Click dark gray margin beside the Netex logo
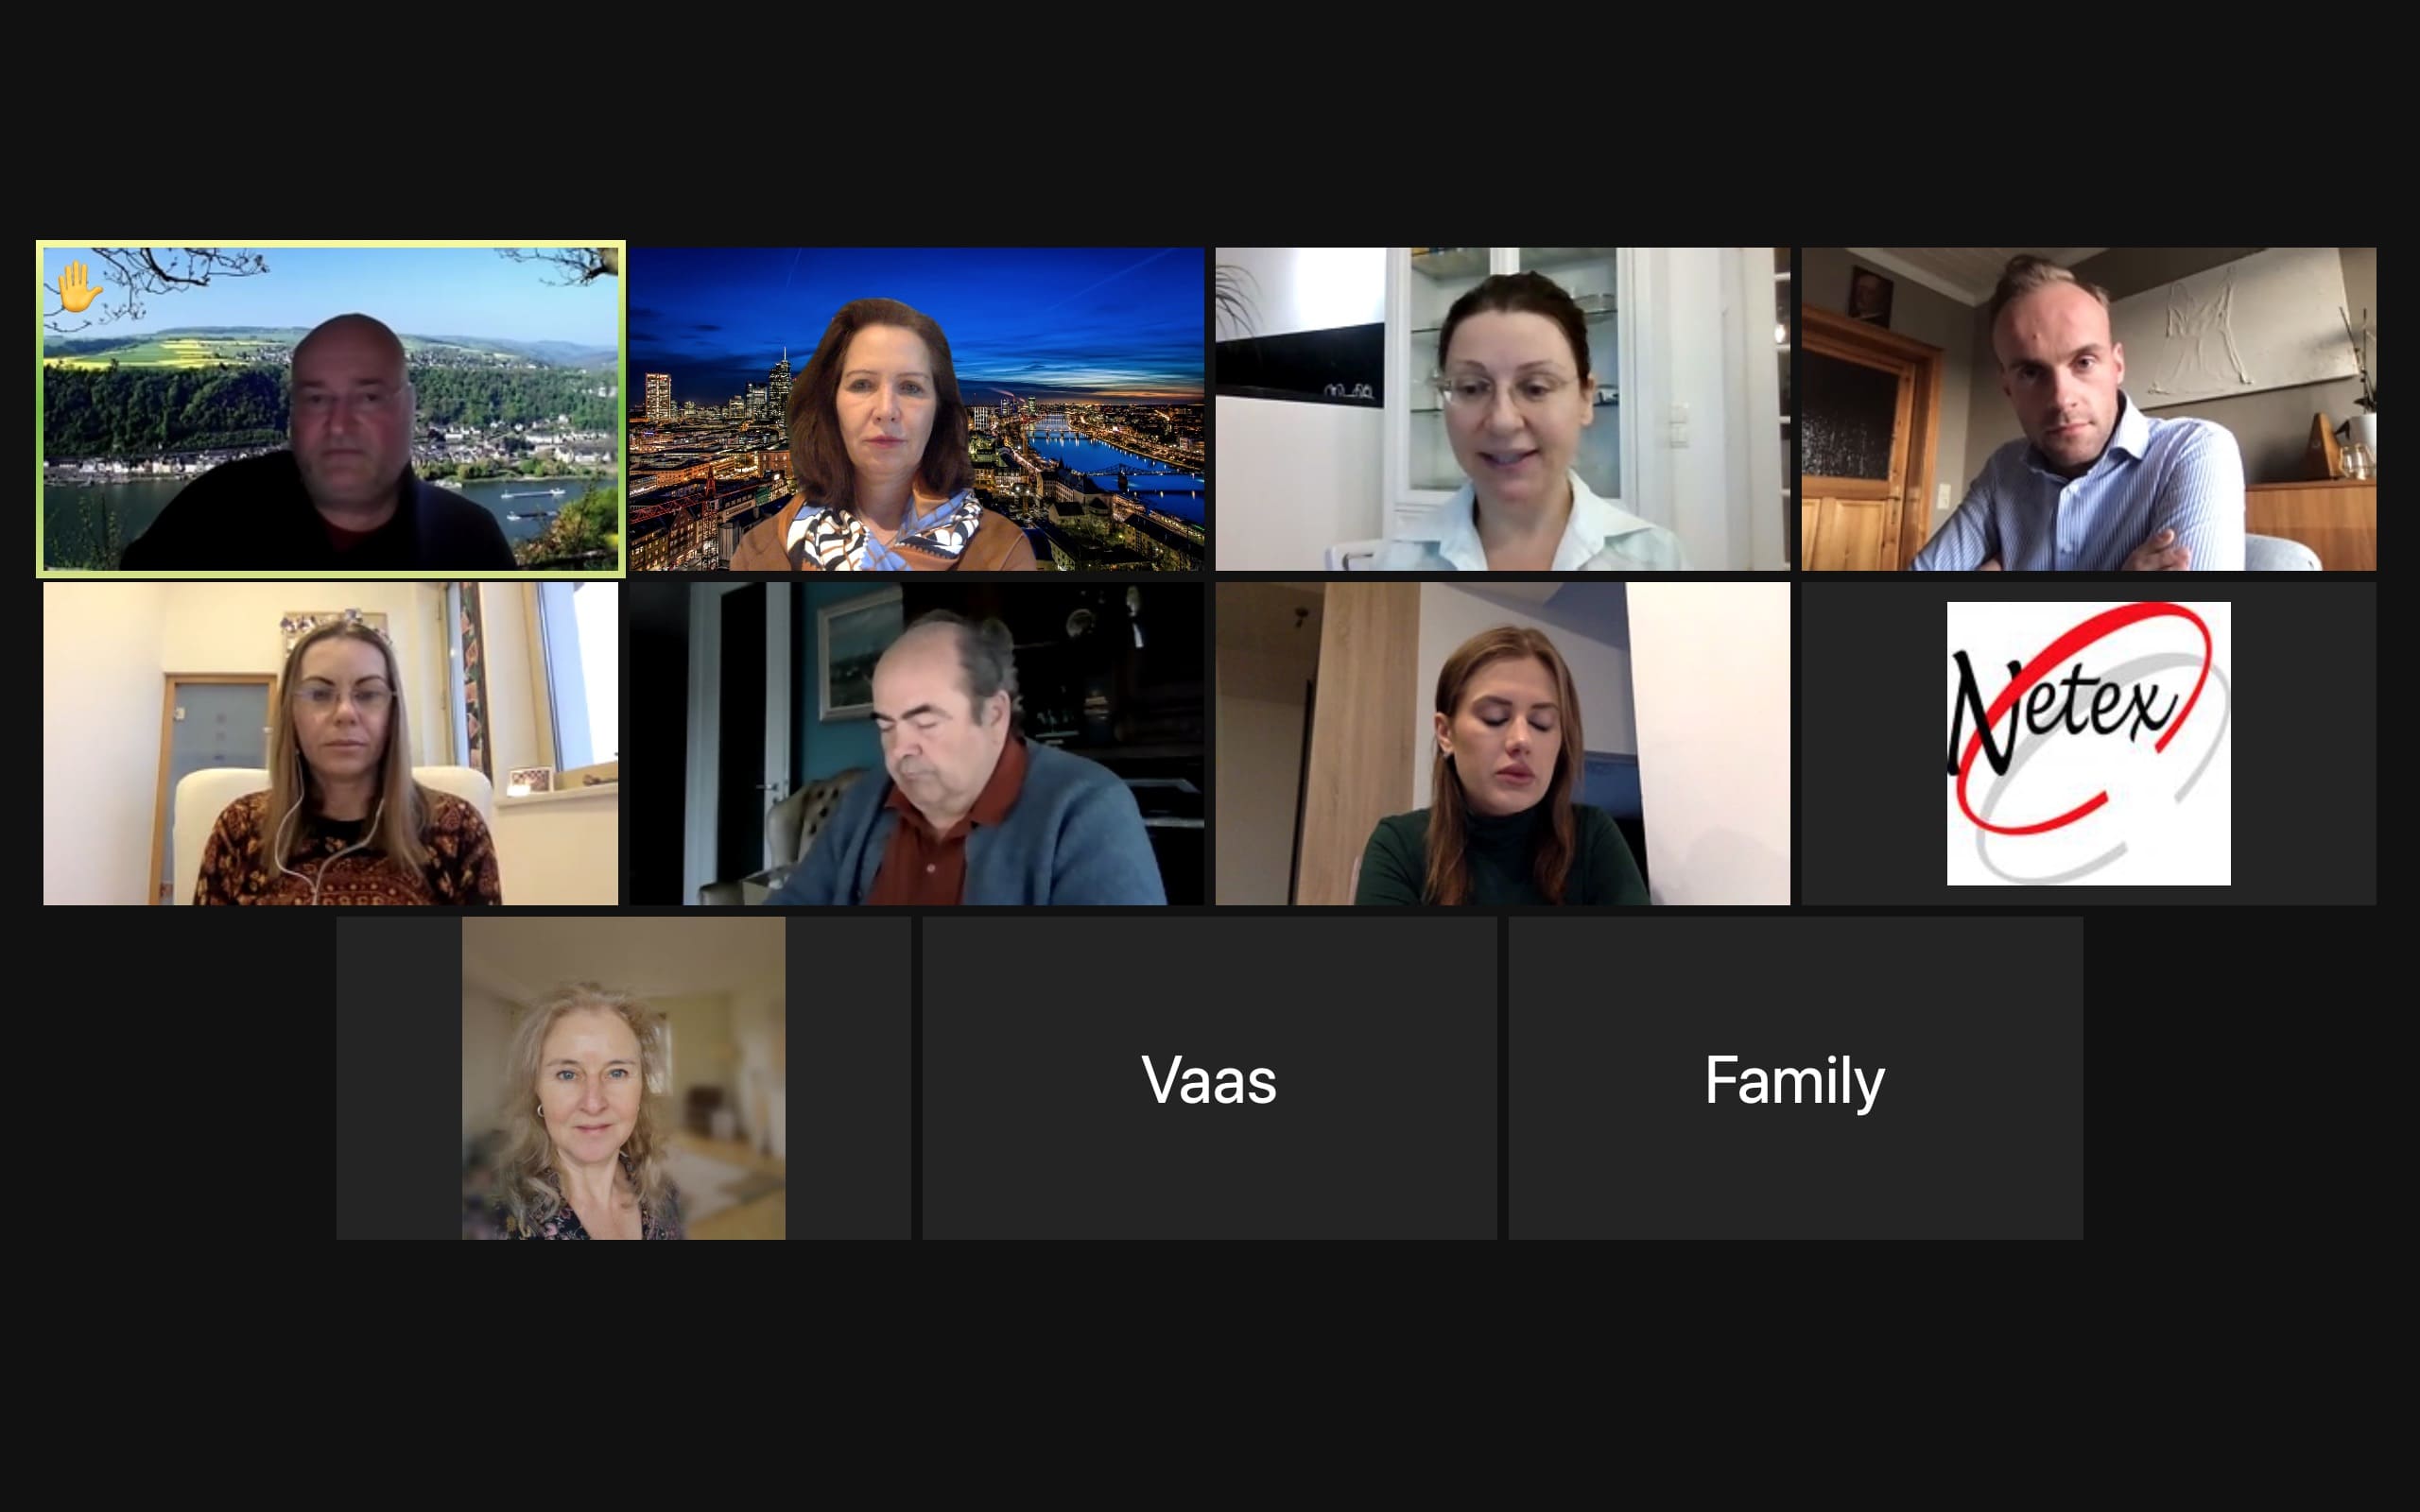Viewport: 2420px width, 1512px height. point(1873,743)
